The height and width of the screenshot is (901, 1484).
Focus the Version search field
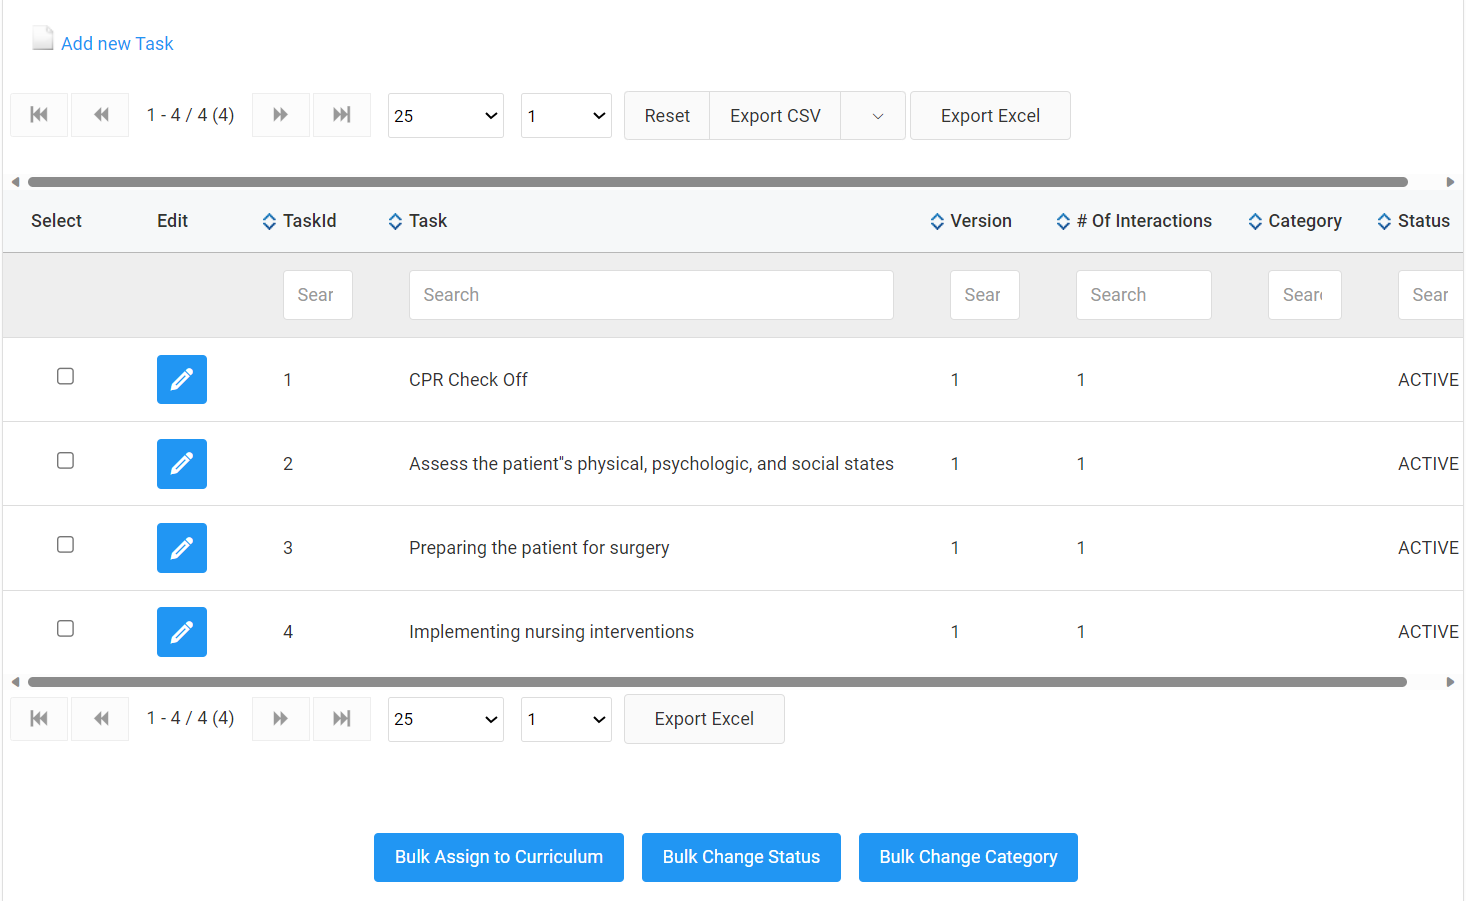(985, 295)
